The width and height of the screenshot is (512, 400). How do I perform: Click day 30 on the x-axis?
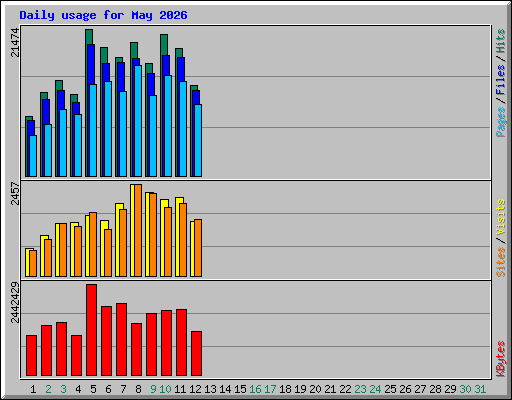click(465, 389)
